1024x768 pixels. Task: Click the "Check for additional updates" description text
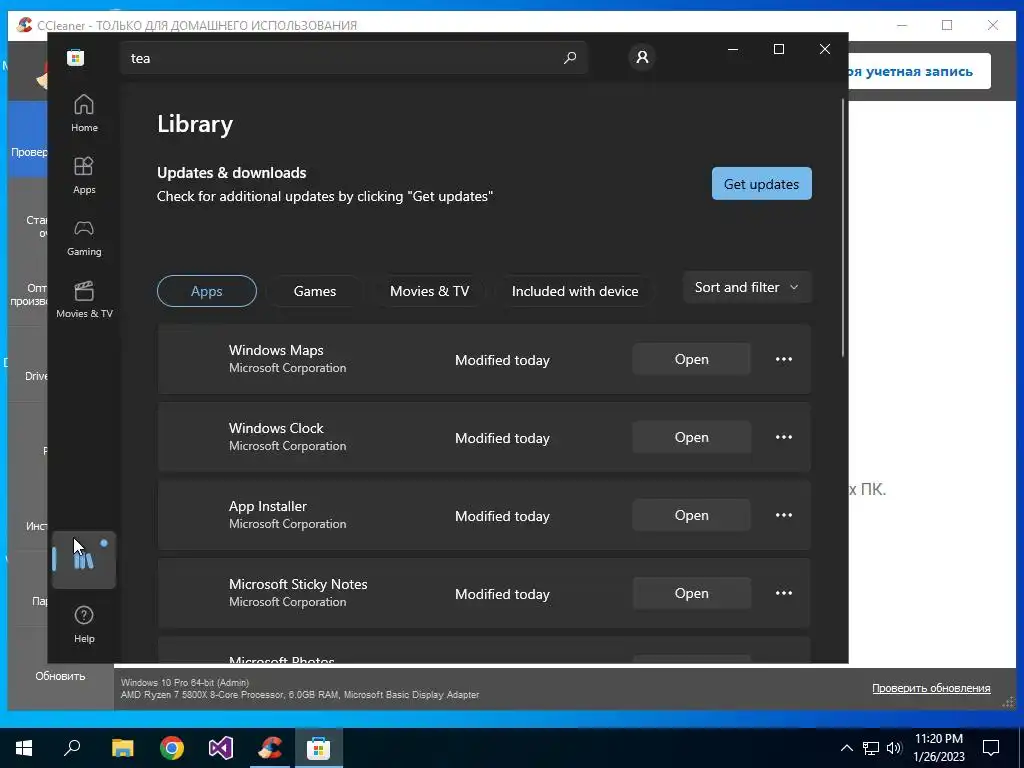pos(325,197)
